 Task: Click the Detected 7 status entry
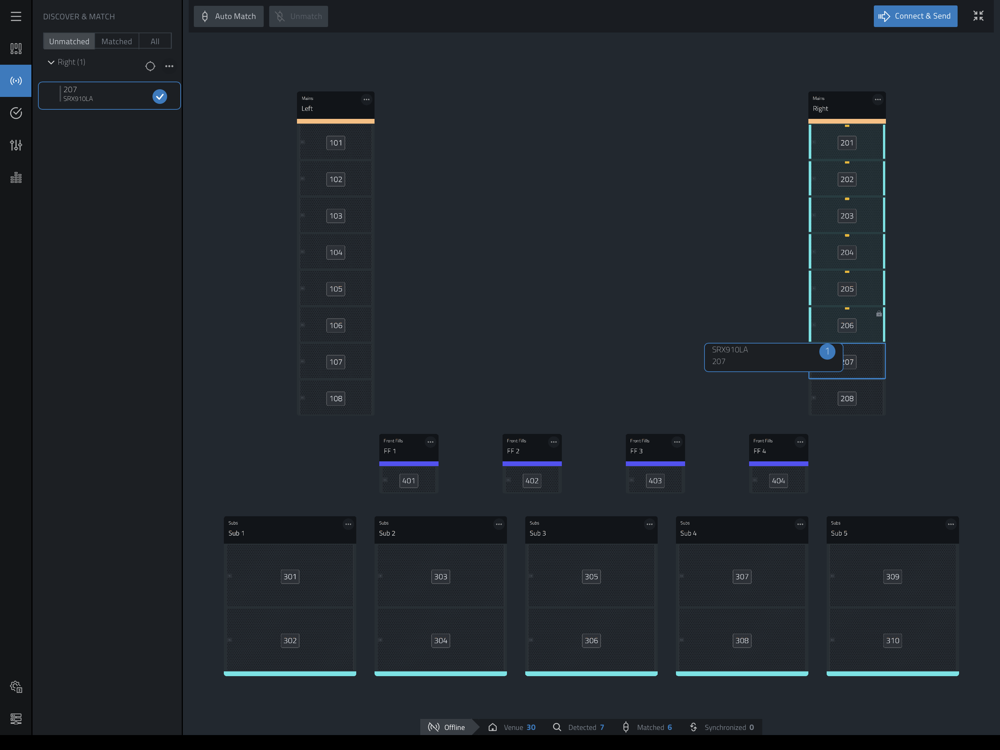click(x=578, y=727)
